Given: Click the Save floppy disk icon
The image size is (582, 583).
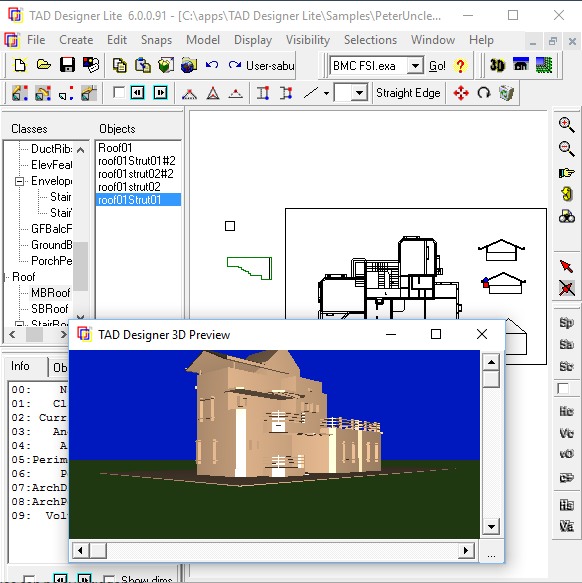Looking at the screenshot, I should 67,65.
